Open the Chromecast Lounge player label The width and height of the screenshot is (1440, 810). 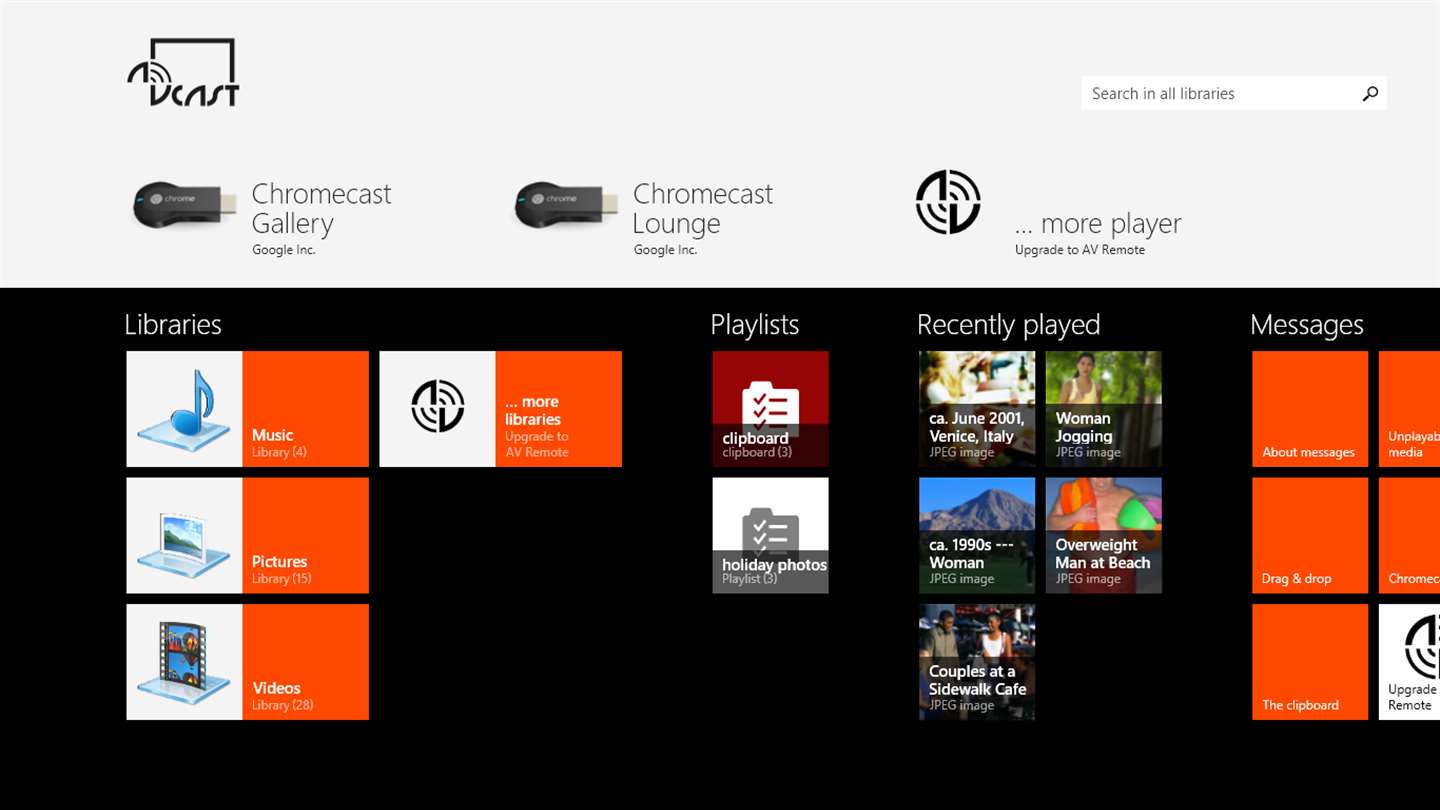(703, 219)
